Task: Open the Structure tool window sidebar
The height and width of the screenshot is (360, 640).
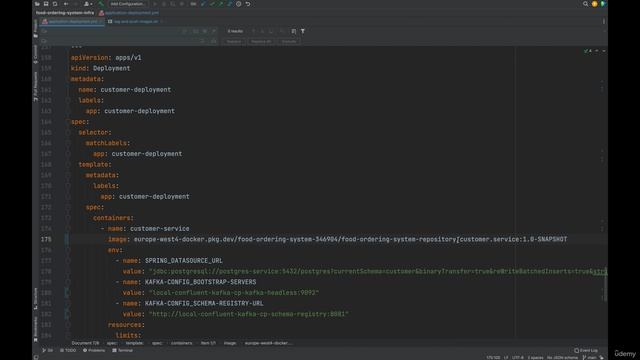Action: click(x=36, y=298)
